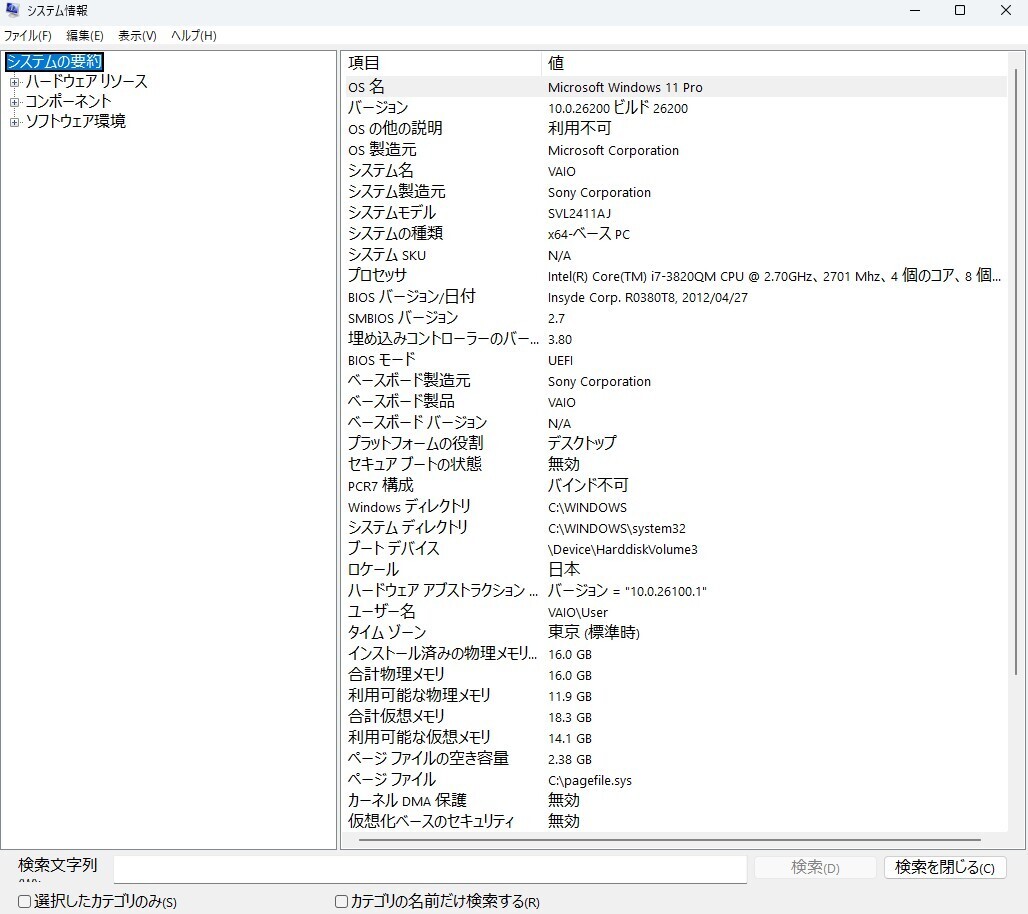Select the ロケール row
The height and width of the screenshot is (914, 1028).
coord(675,569)
